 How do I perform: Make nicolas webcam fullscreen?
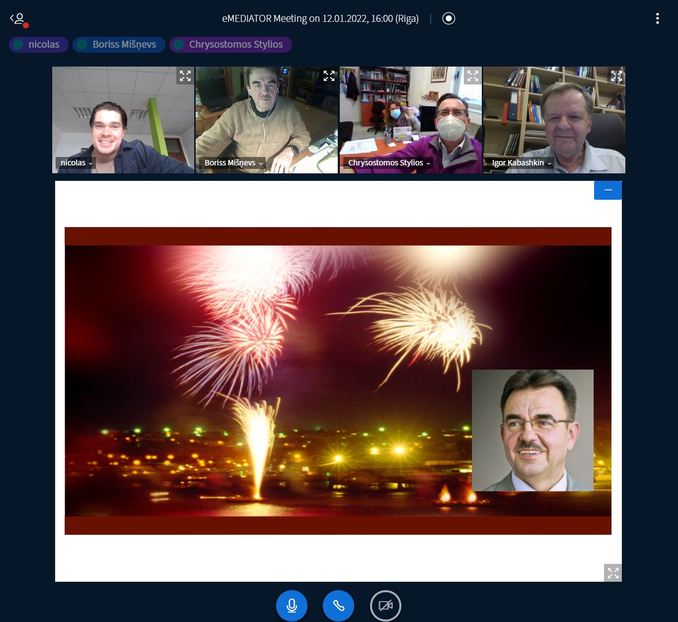tap(185, 76)
